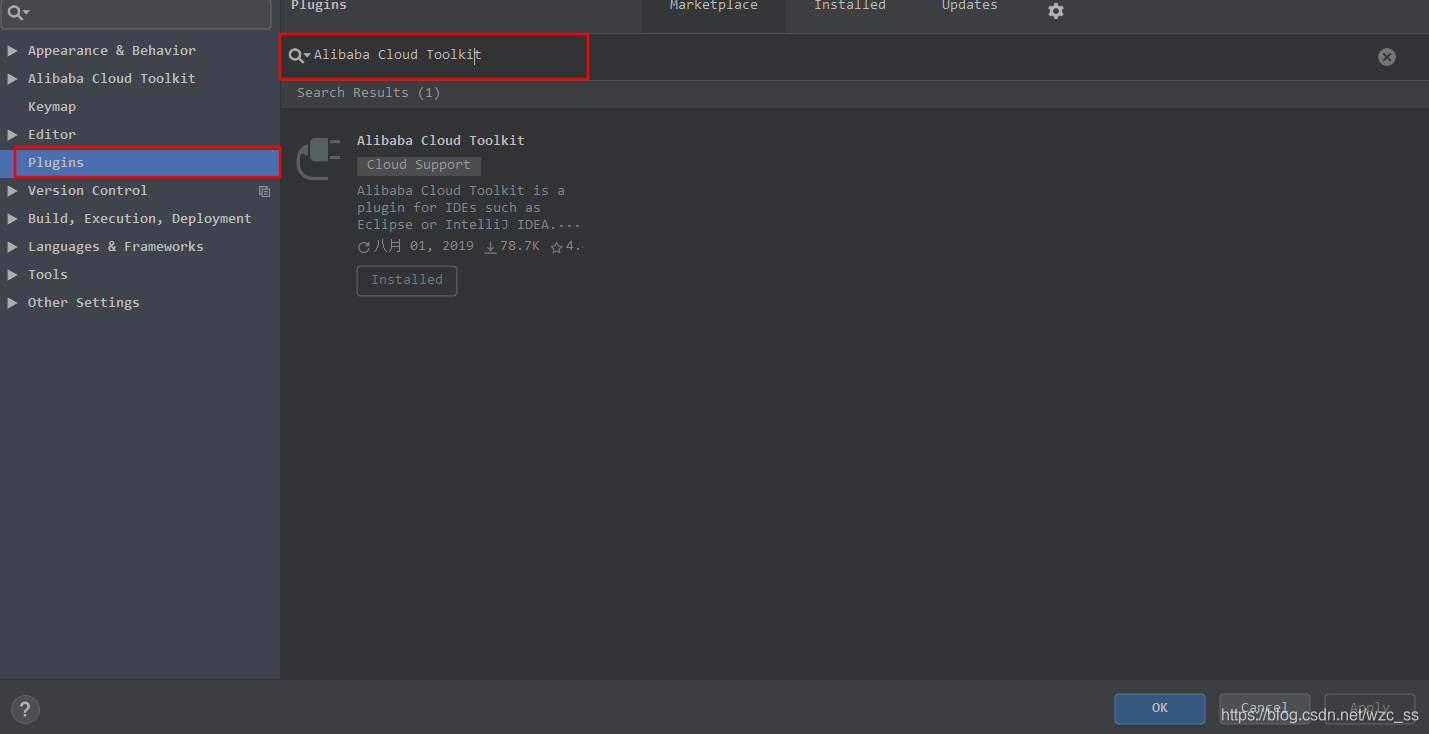The width and height of the screenshot is (1429, 734).
Task: Click the Installed button under plugin
Action: [407, 280]
